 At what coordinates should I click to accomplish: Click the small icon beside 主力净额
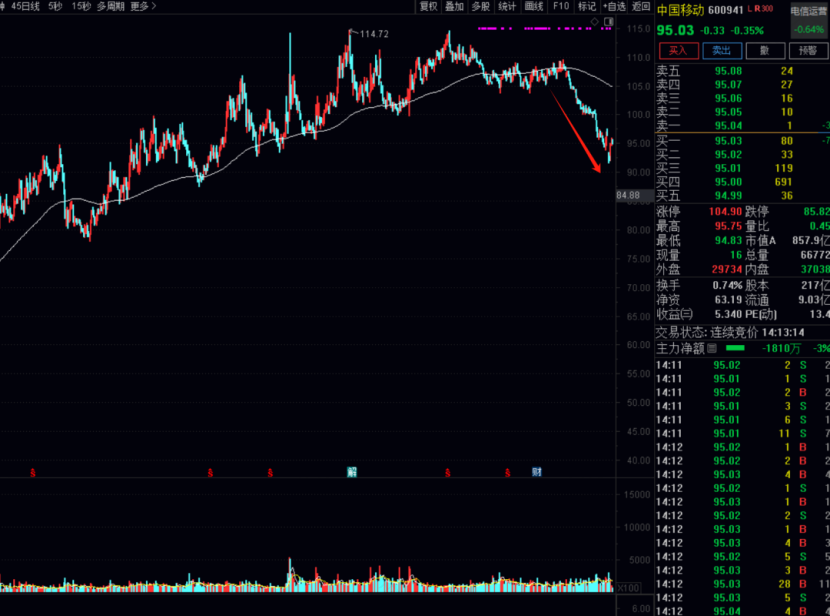click(x=712, y=349)
